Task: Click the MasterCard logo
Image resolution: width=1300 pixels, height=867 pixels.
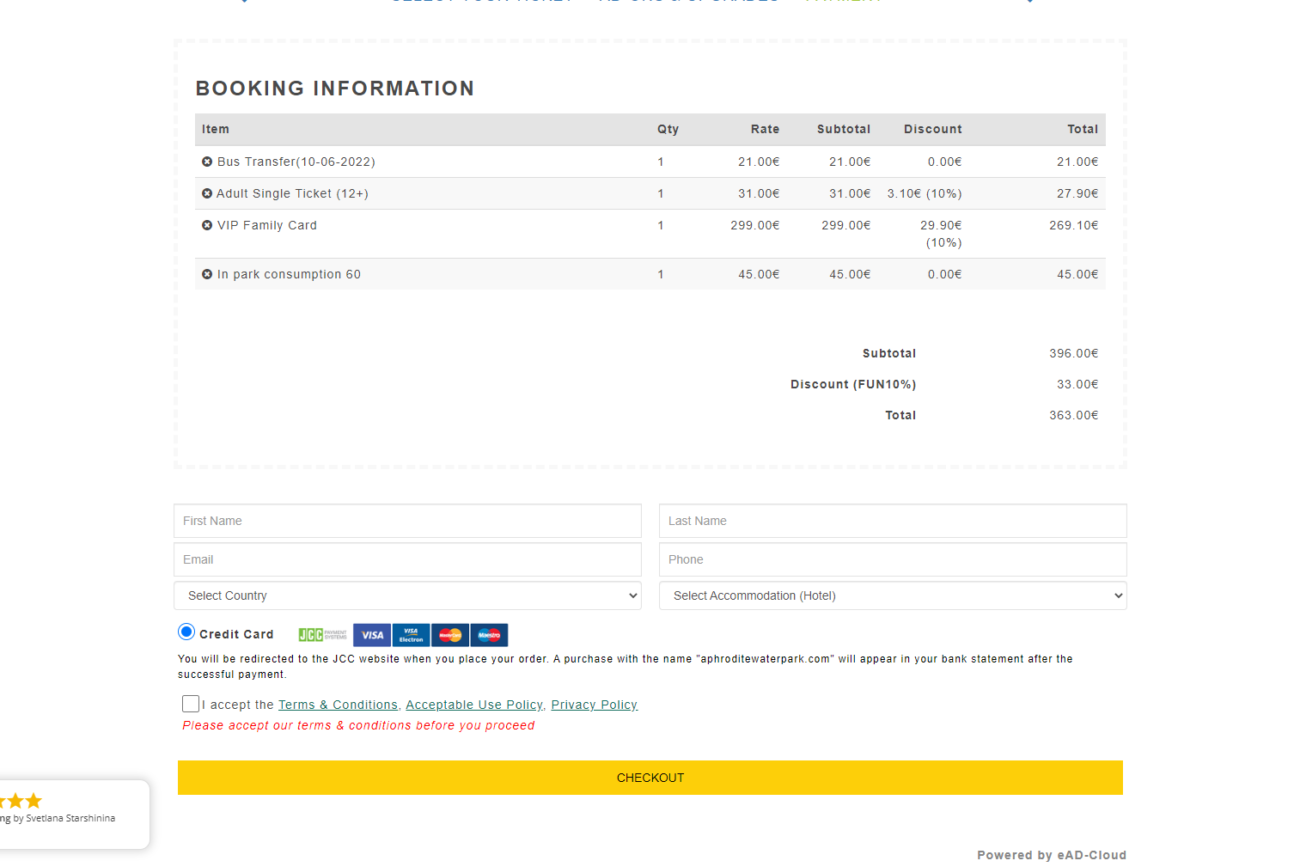Action: 450,635
